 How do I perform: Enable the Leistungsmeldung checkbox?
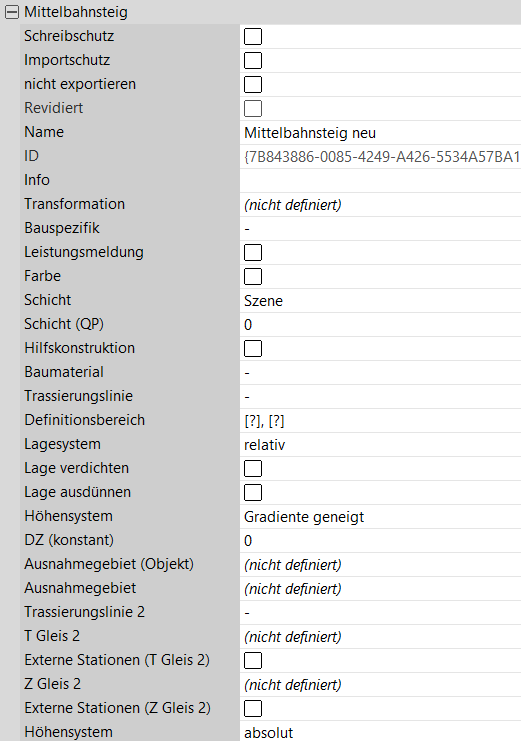pyautogui.click(x=253, y=252)
